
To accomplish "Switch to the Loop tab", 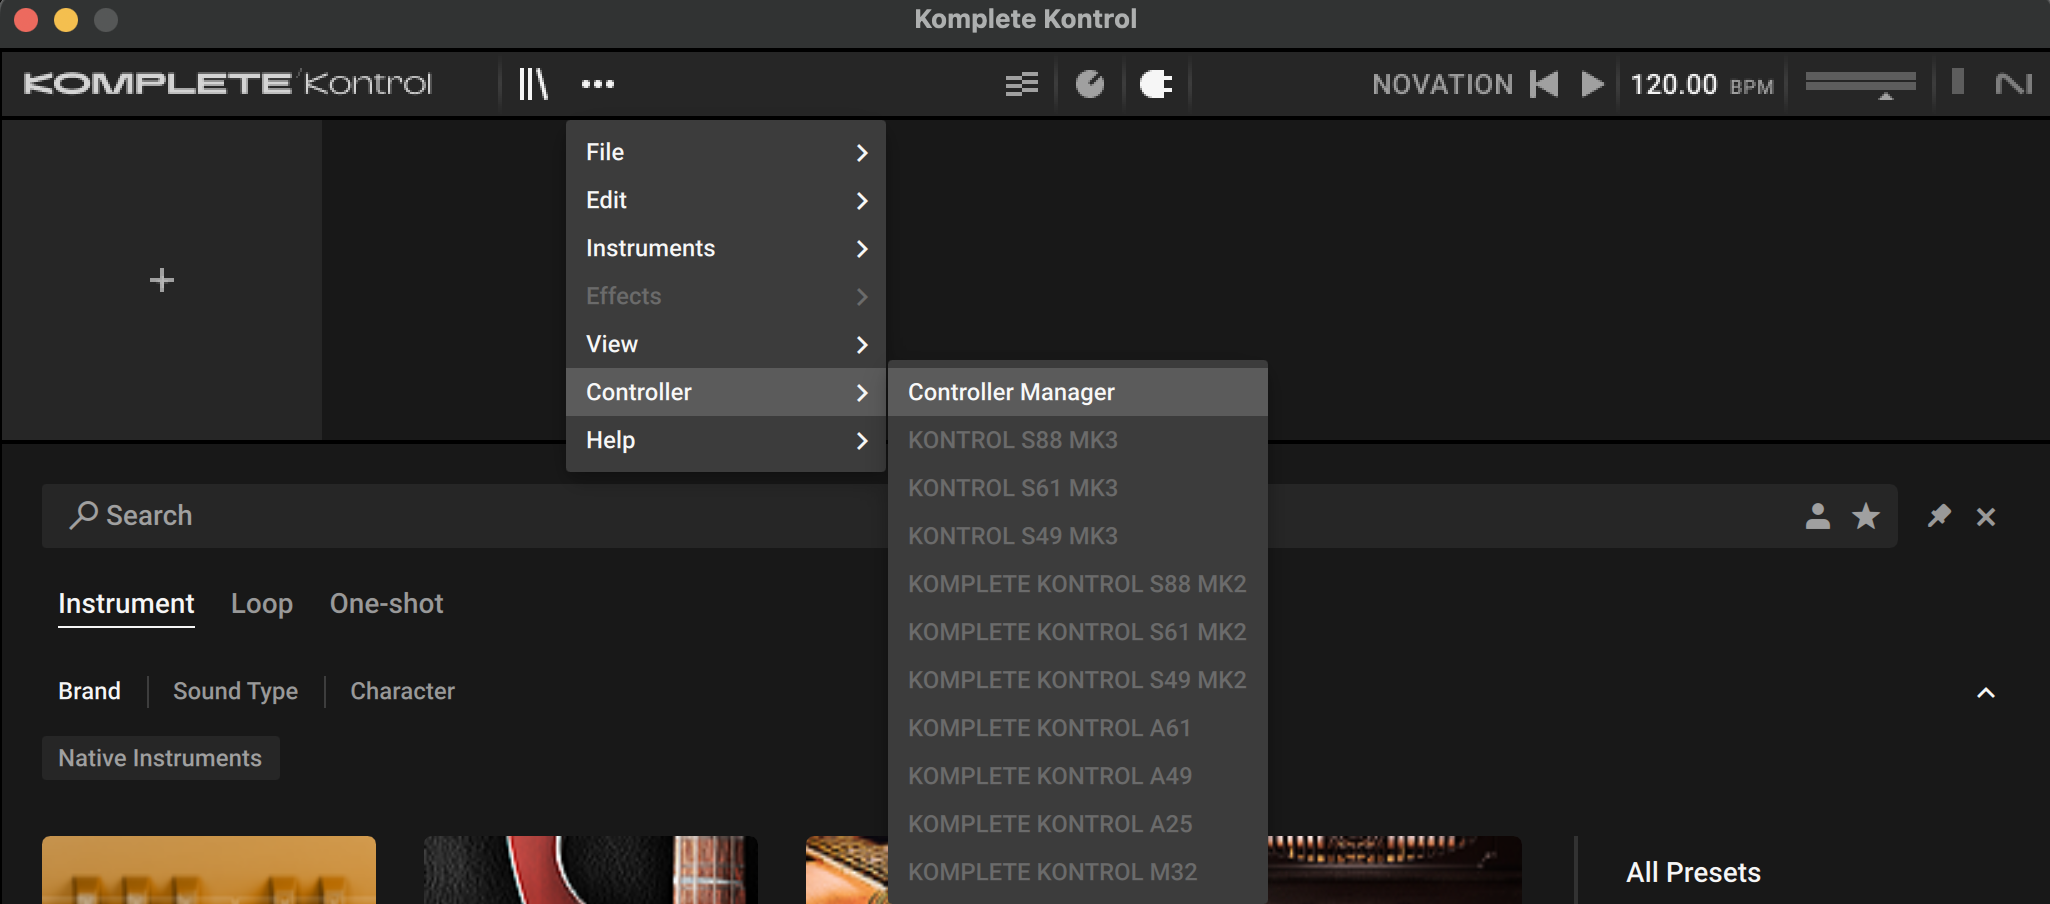I will point(262,604).
